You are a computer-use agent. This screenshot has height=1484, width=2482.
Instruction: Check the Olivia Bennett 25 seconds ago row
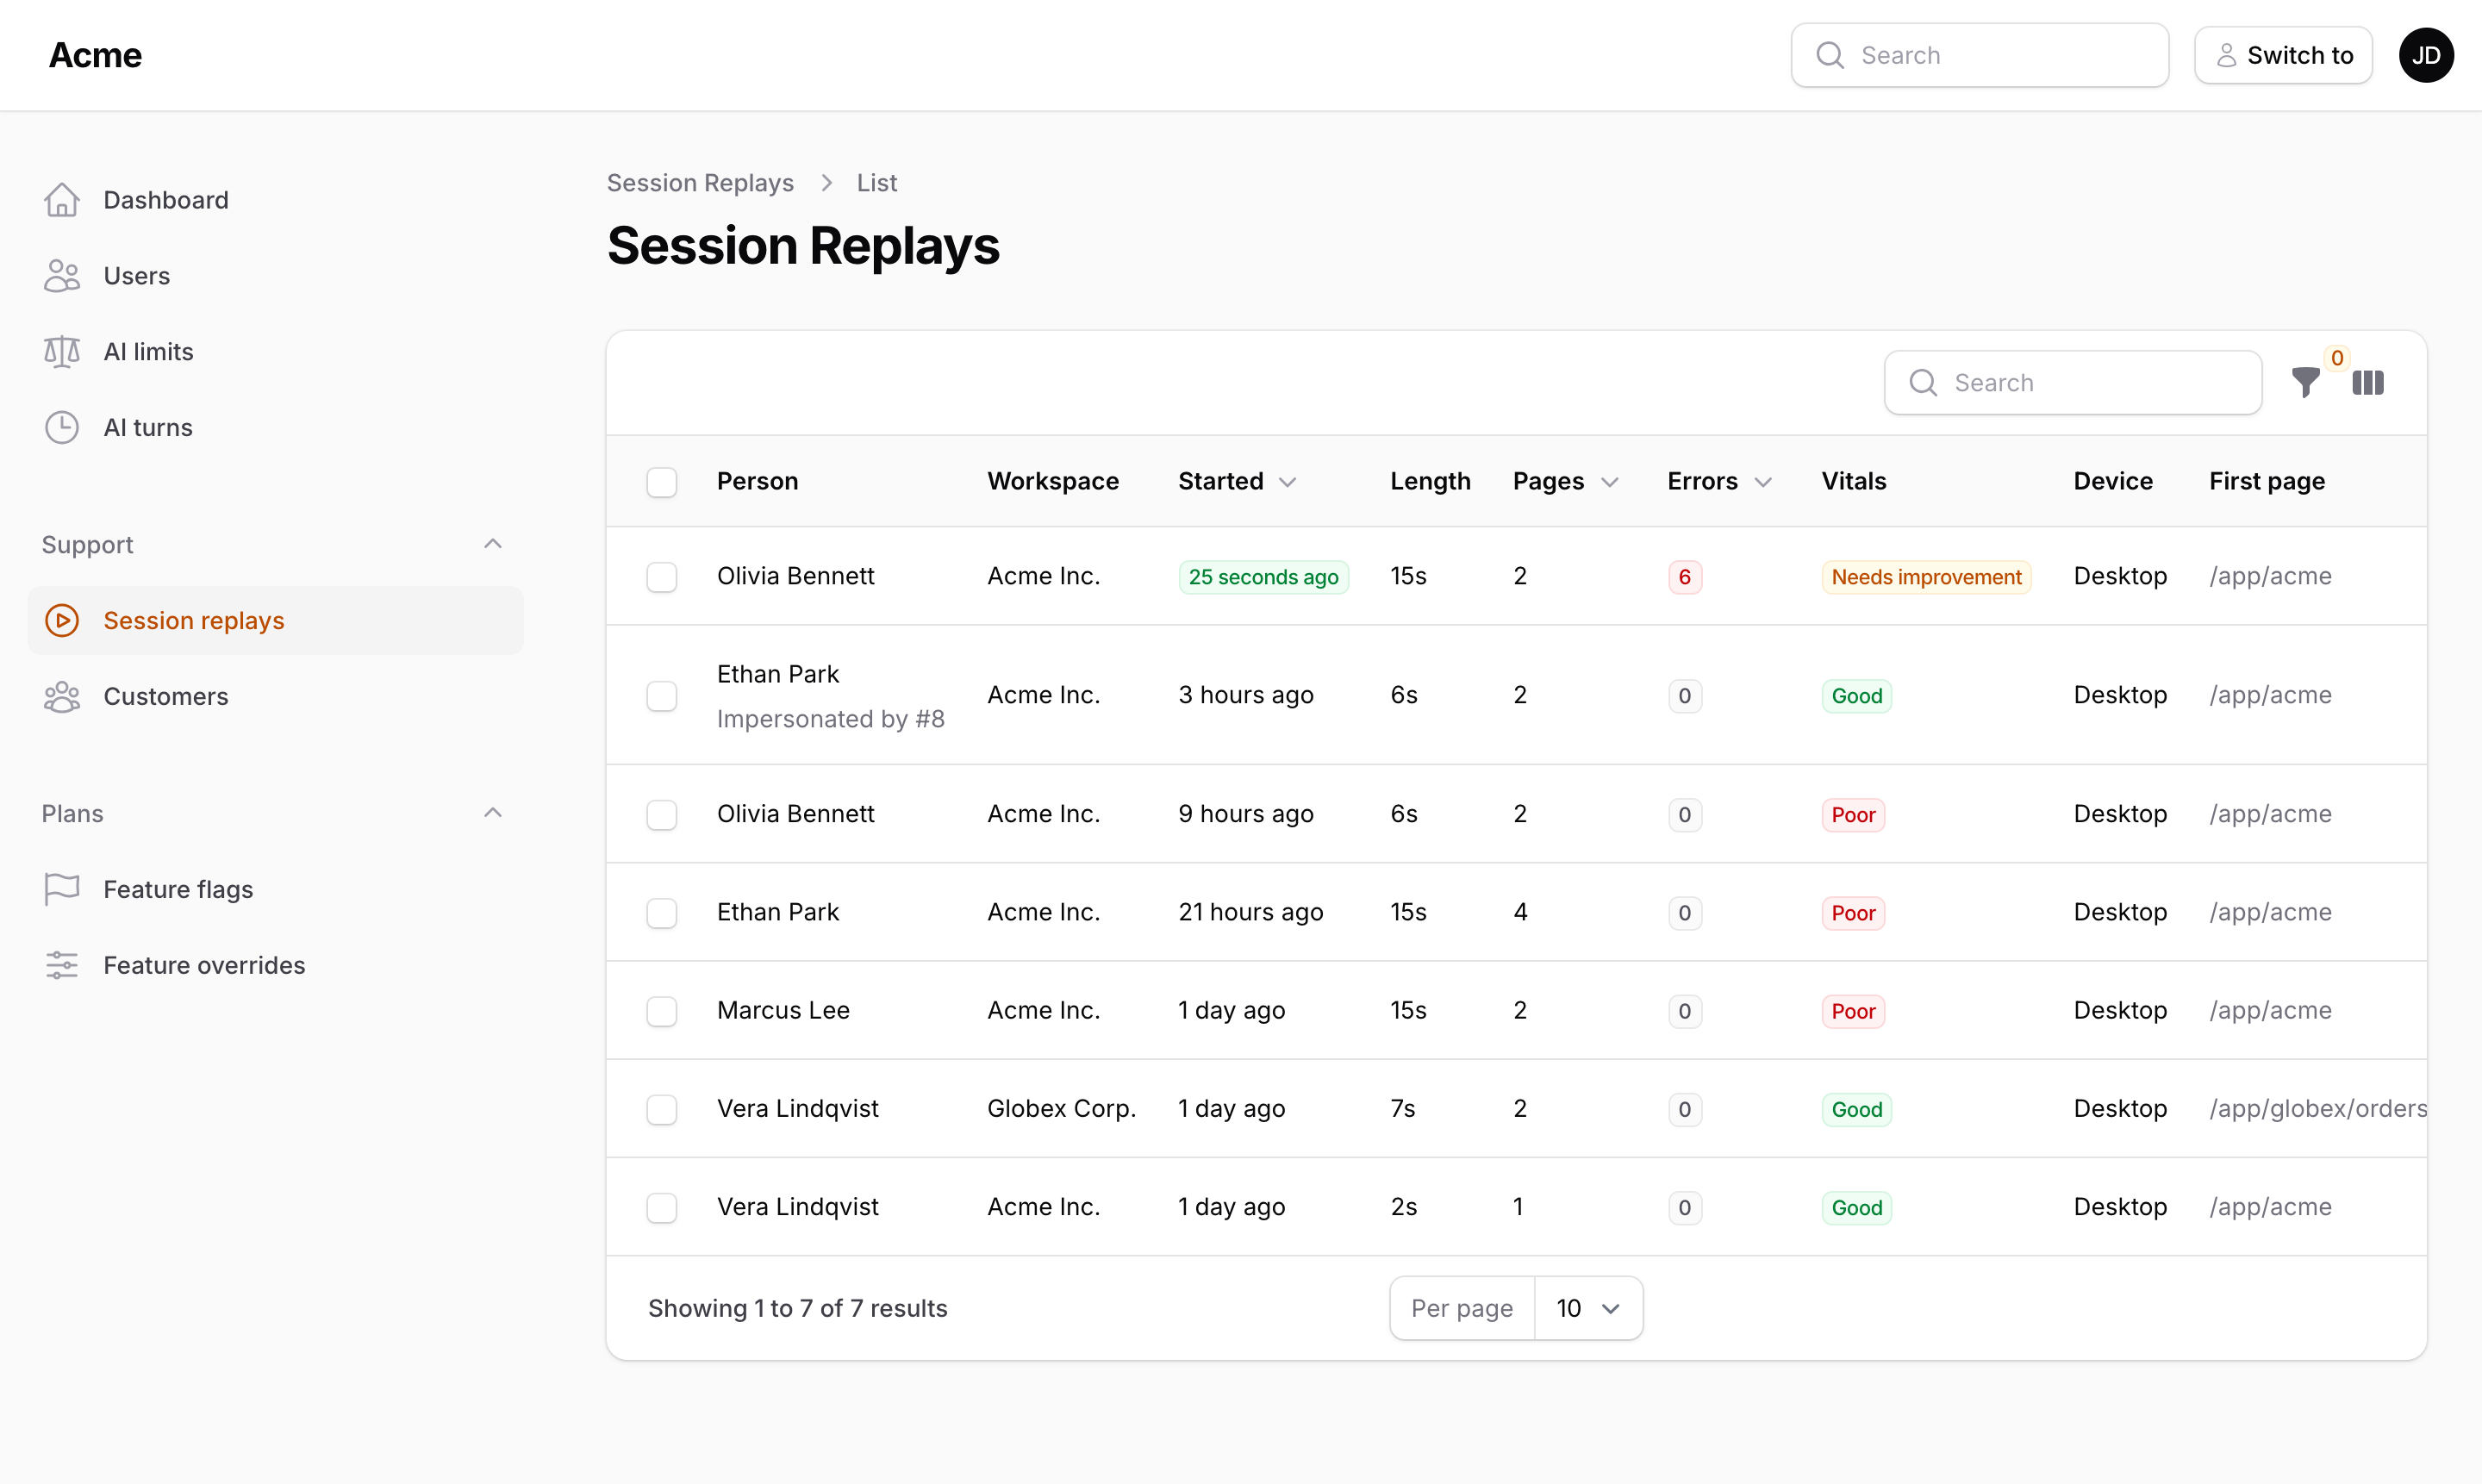(661, 577)
